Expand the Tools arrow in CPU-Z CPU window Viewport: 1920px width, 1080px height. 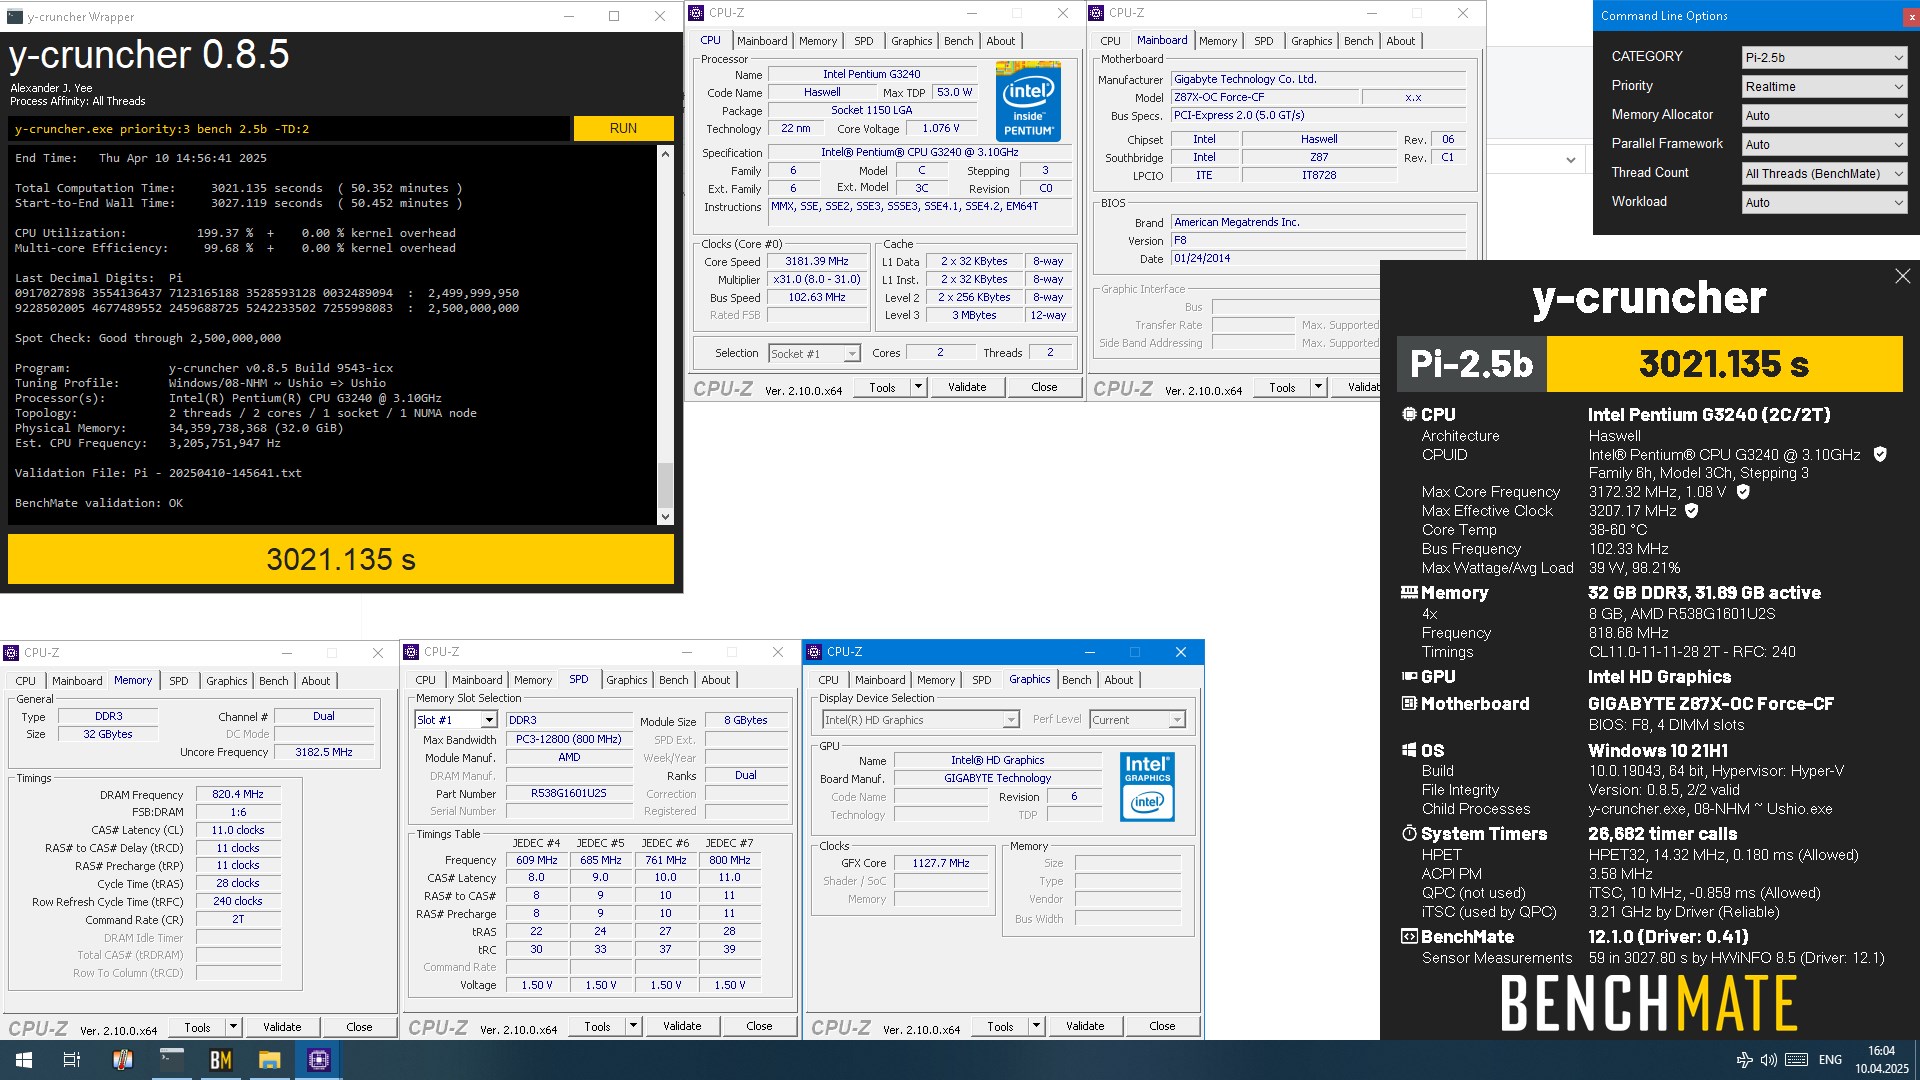point(918,387)
